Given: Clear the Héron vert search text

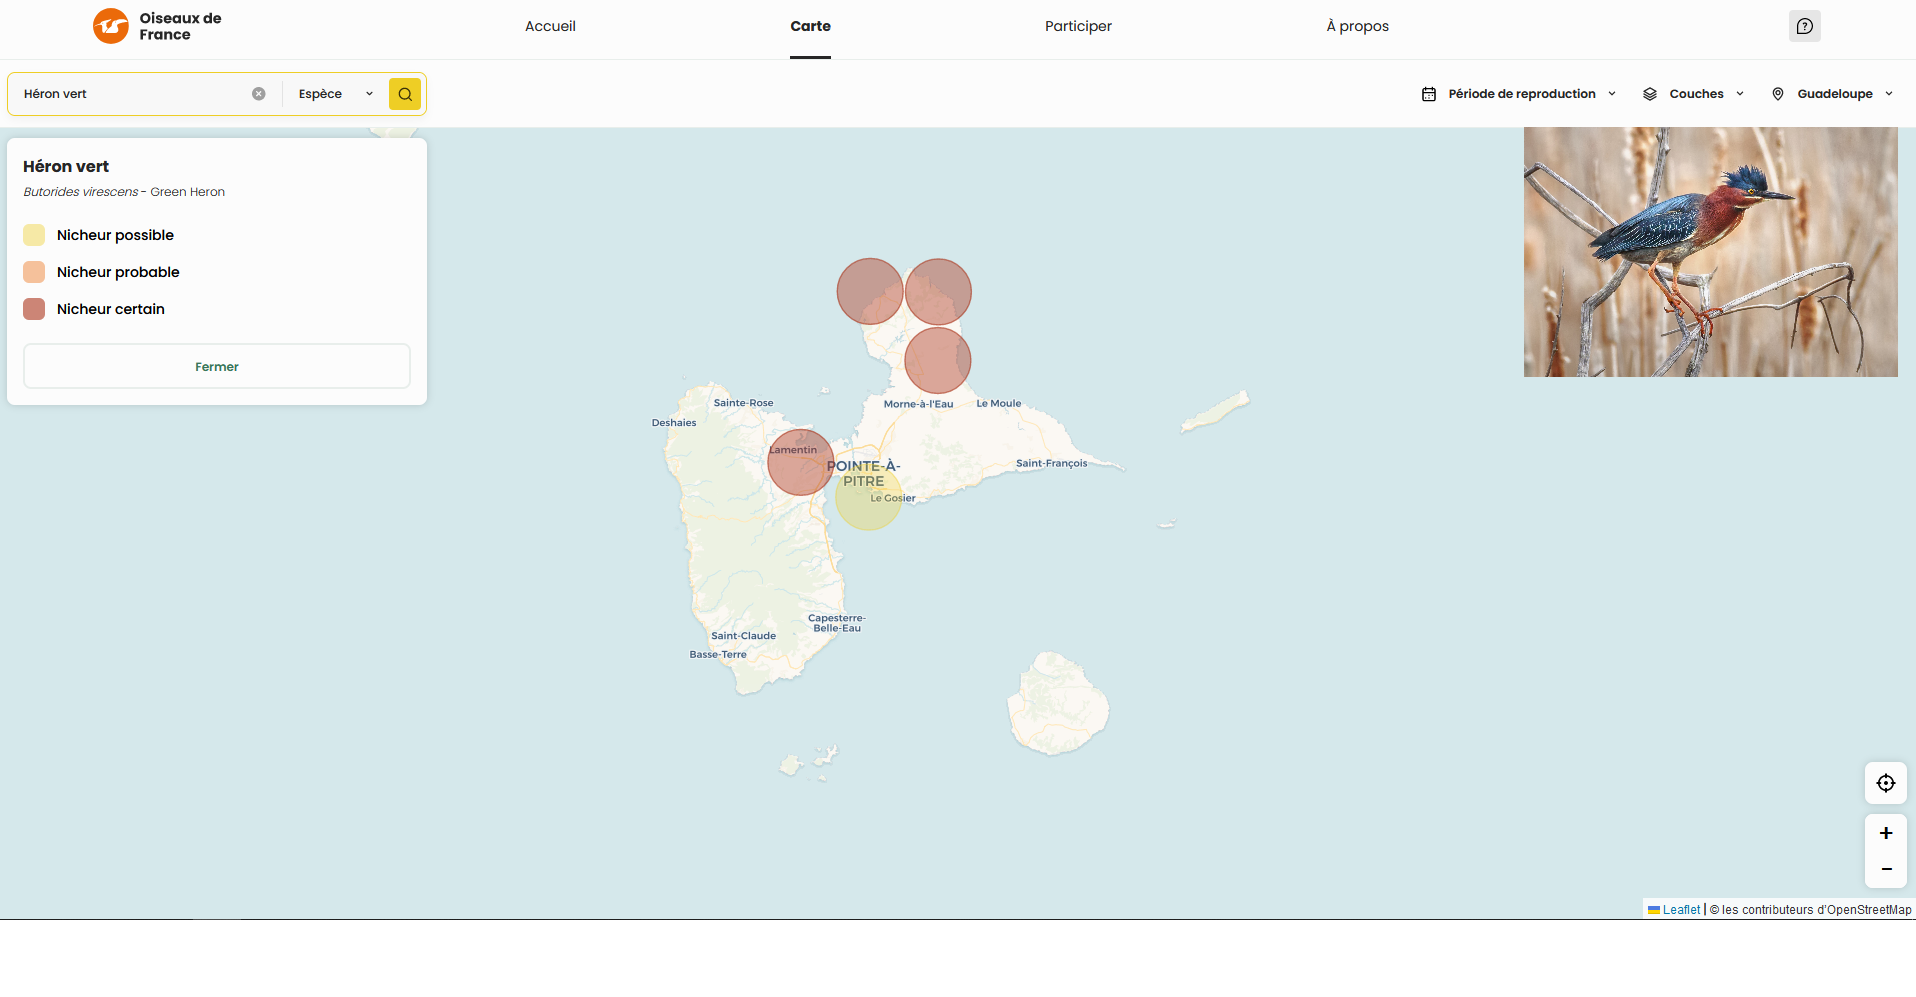Looking at the screenshot, I should click(259, 94).
